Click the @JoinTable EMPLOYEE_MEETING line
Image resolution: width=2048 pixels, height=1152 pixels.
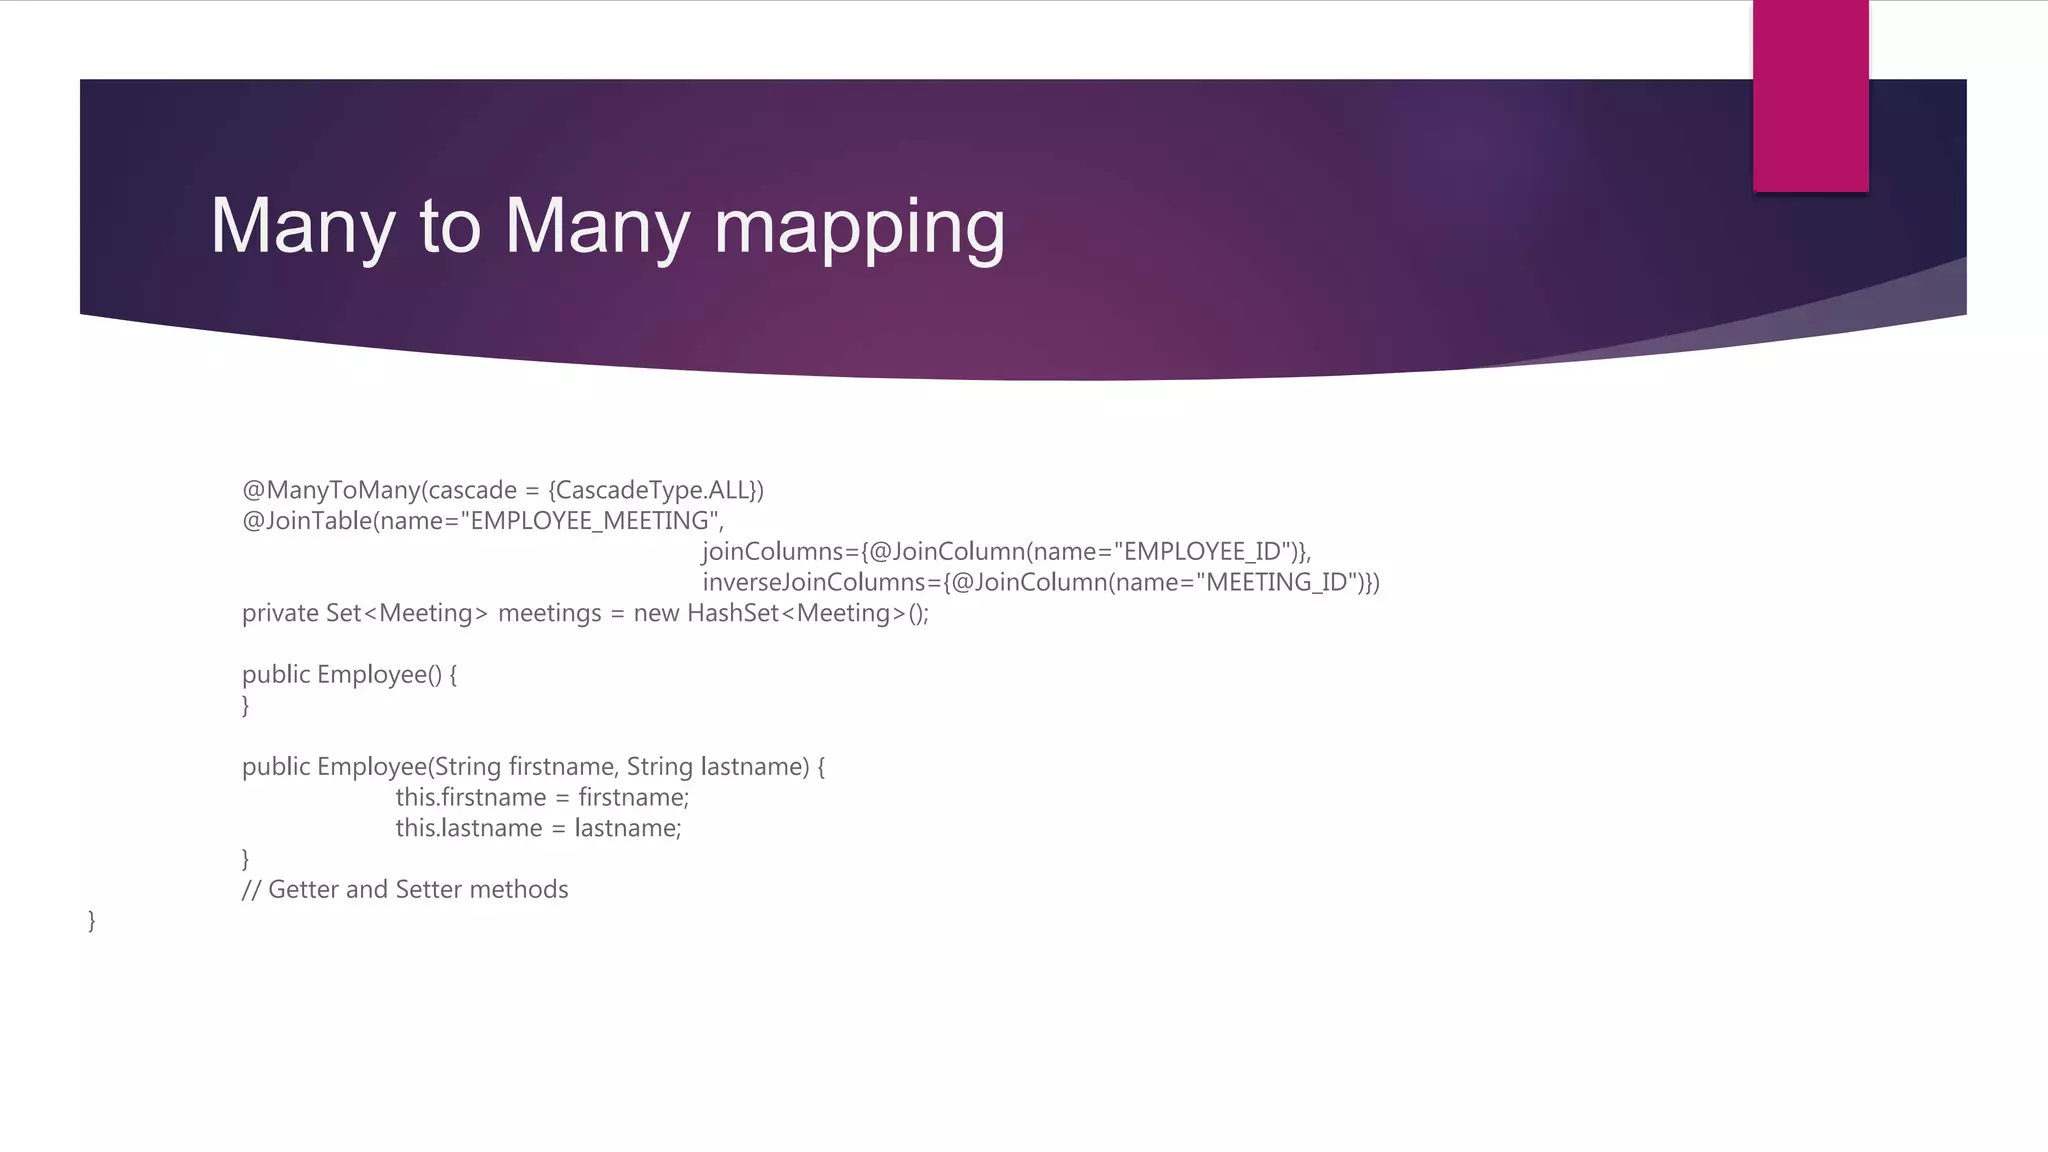[x=483, y=521]
